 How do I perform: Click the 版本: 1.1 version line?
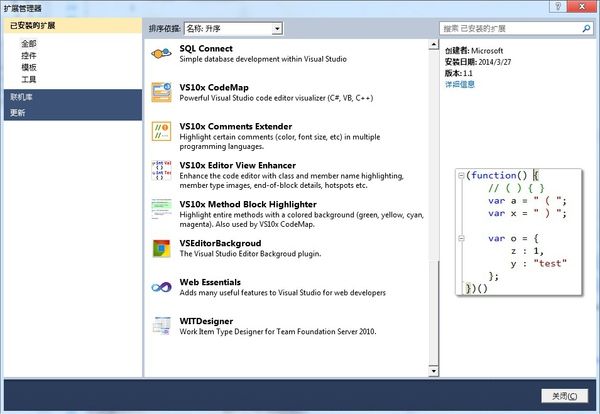pos(458,73)
